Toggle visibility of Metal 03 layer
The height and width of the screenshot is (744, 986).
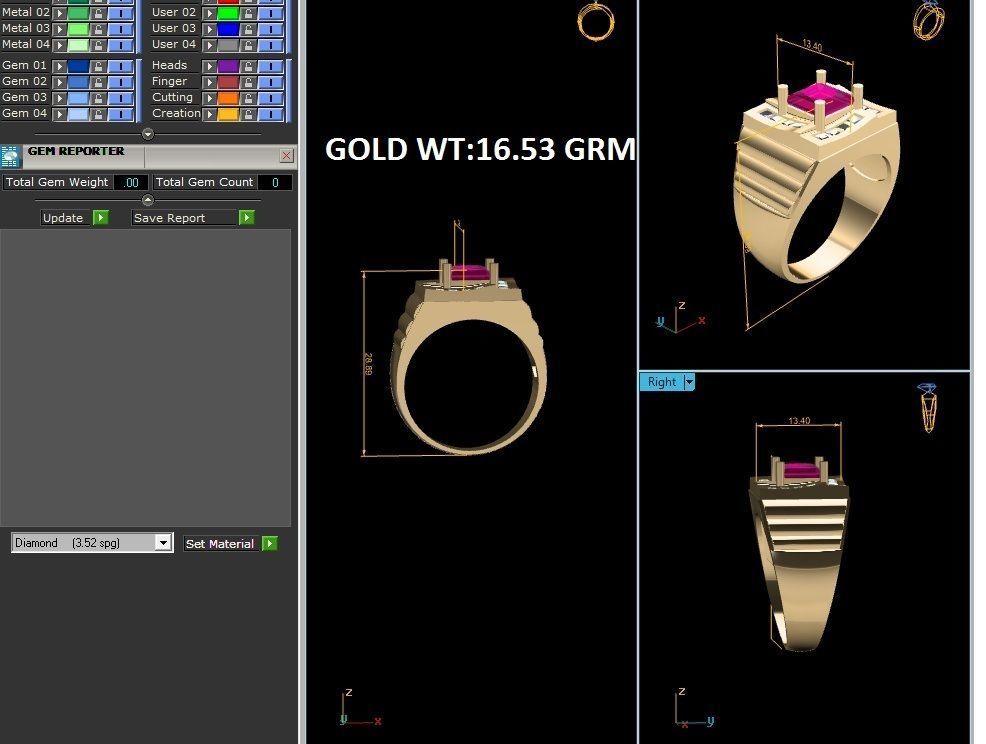click(120, 29)
